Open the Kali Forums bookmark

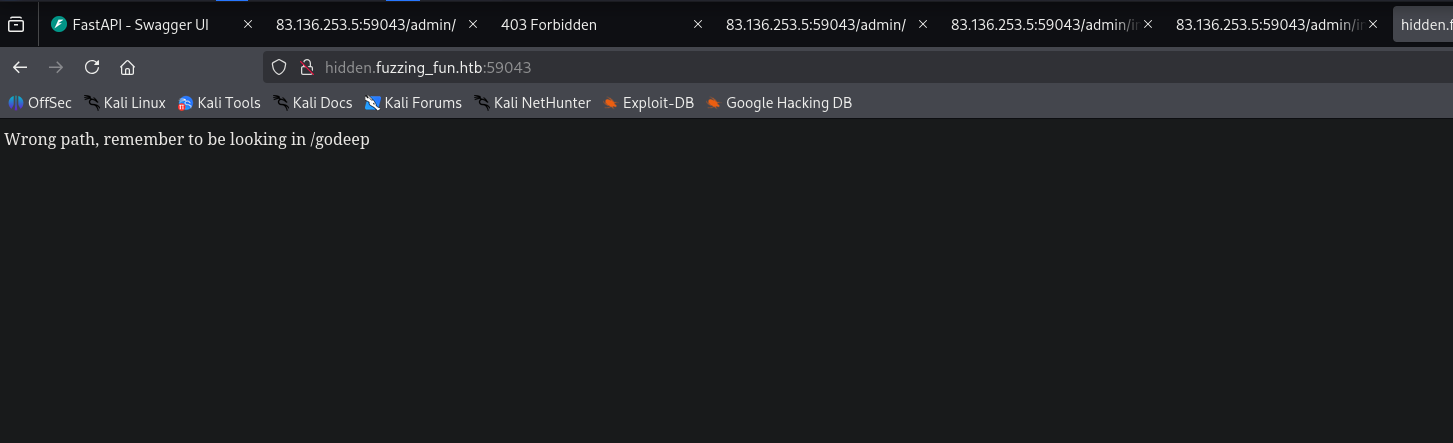point(413,103)
